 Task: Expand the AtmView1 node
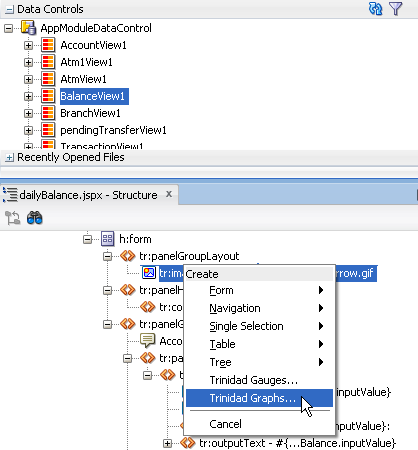(28, 79)
